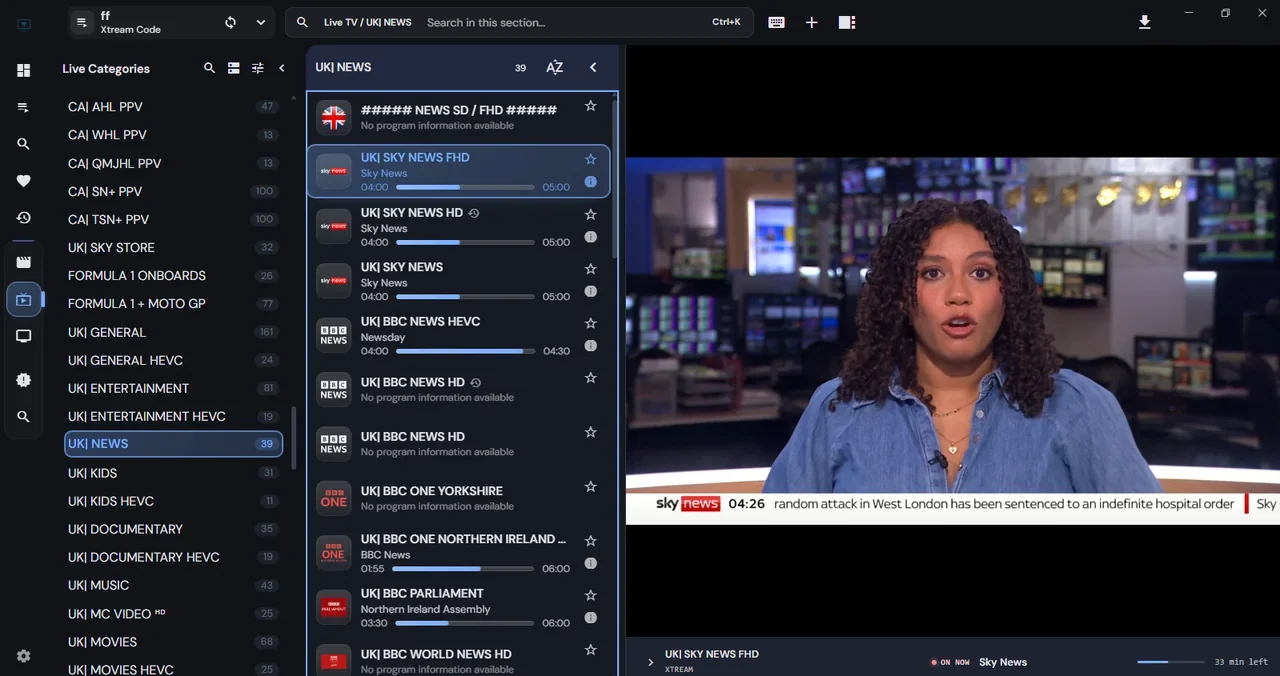Play UK| BBC ONE YORKSHIRE channel
Screen dimensions: 1280x676
(459, 498)
